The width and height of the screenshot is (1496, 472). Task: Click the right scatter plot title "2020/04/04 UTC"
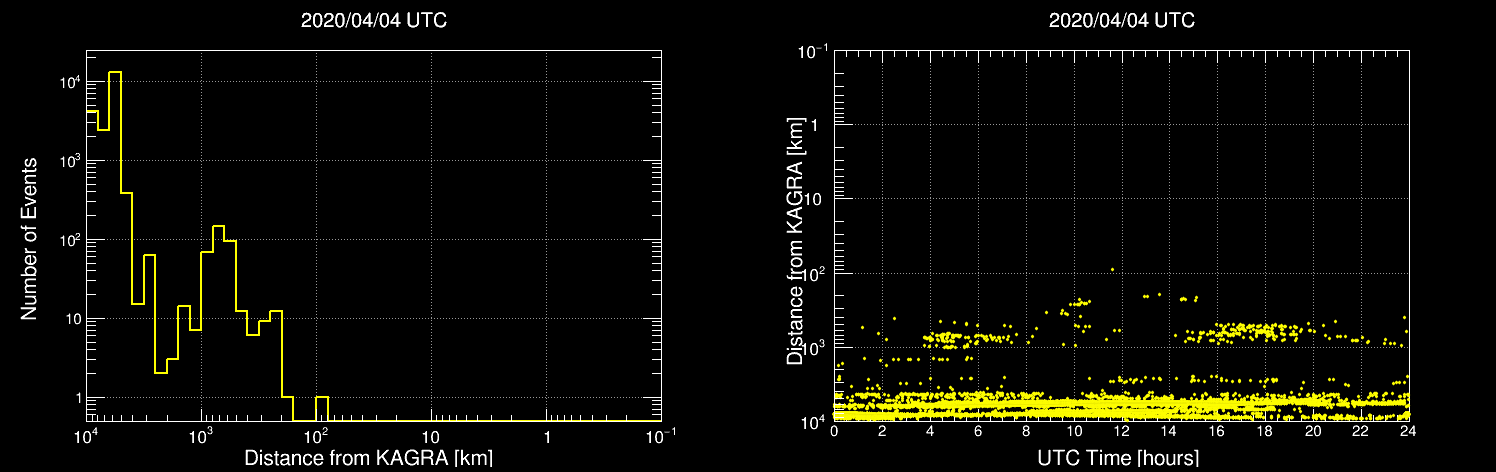click(1121, 21)
